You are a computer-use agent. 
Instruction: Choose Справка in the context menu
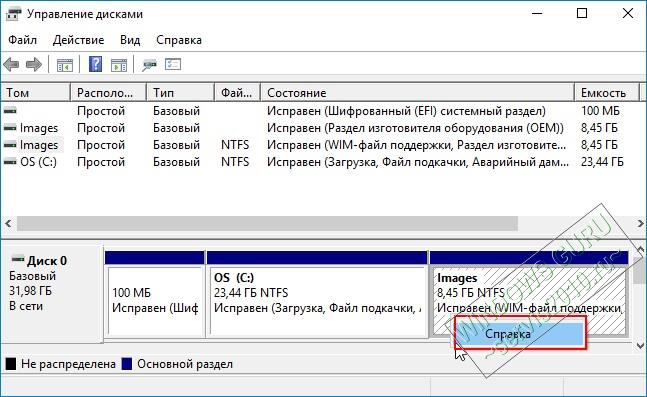[520, 333]
